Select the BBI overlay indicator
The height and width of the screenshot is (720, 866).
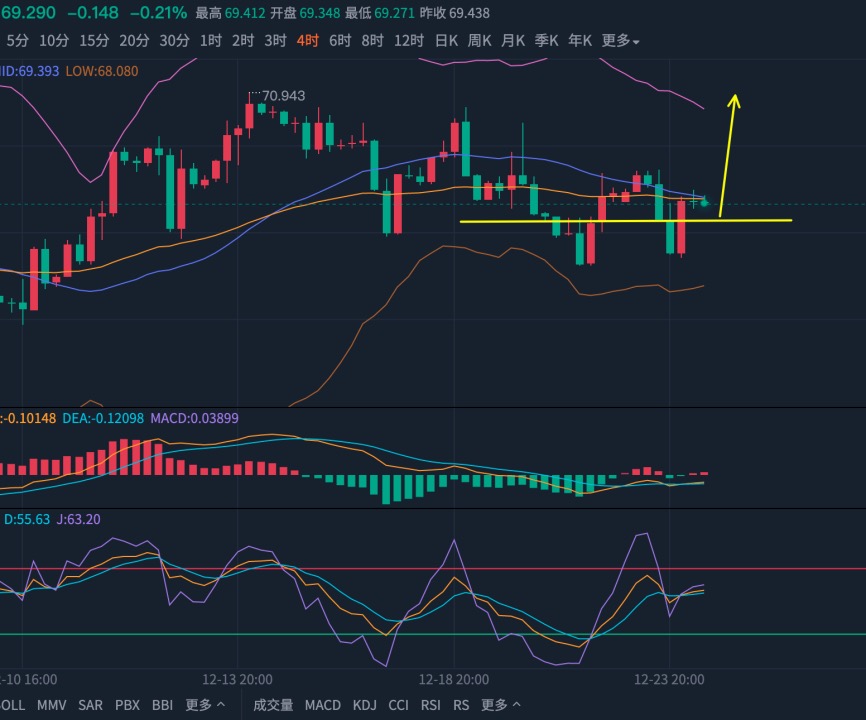coord(162,705)
